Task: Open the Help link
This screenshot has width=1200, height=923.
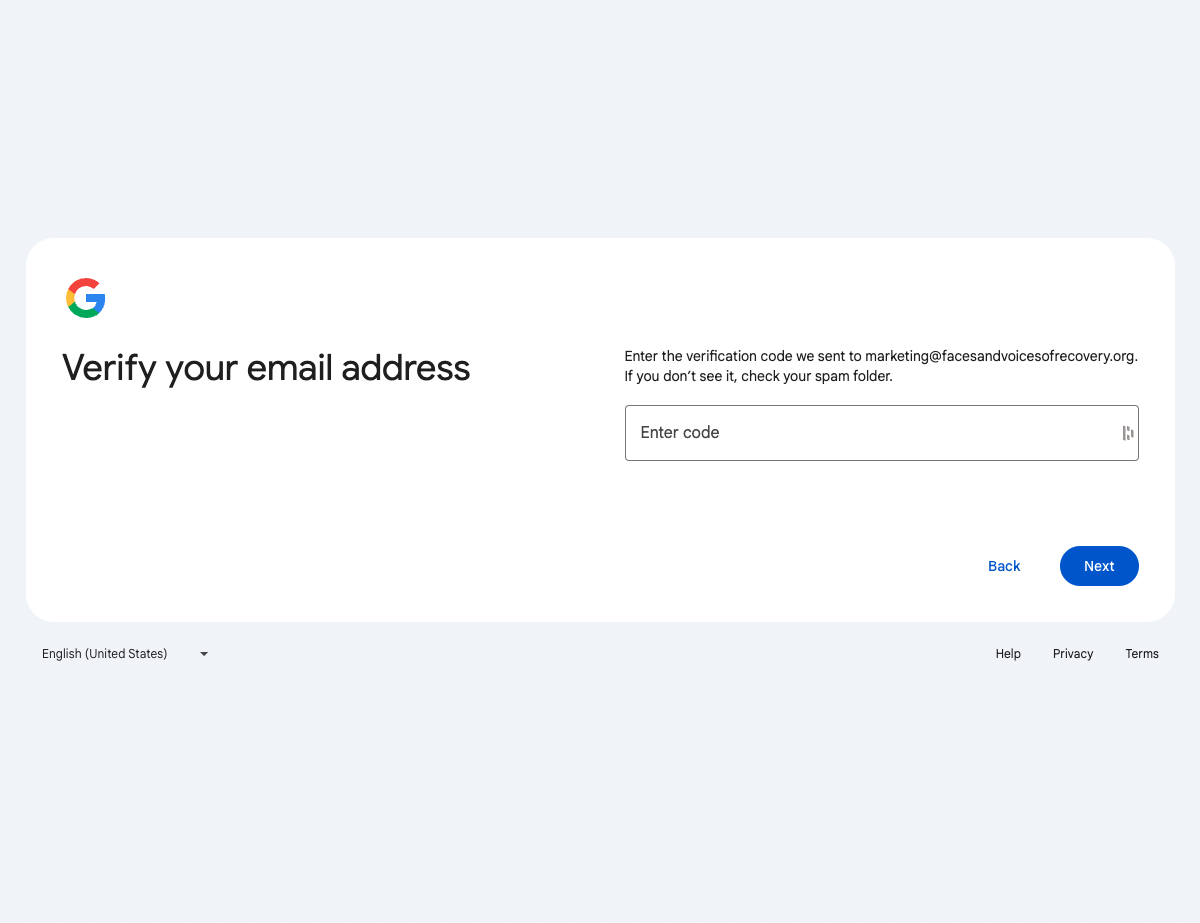Action: (1008, 654)
